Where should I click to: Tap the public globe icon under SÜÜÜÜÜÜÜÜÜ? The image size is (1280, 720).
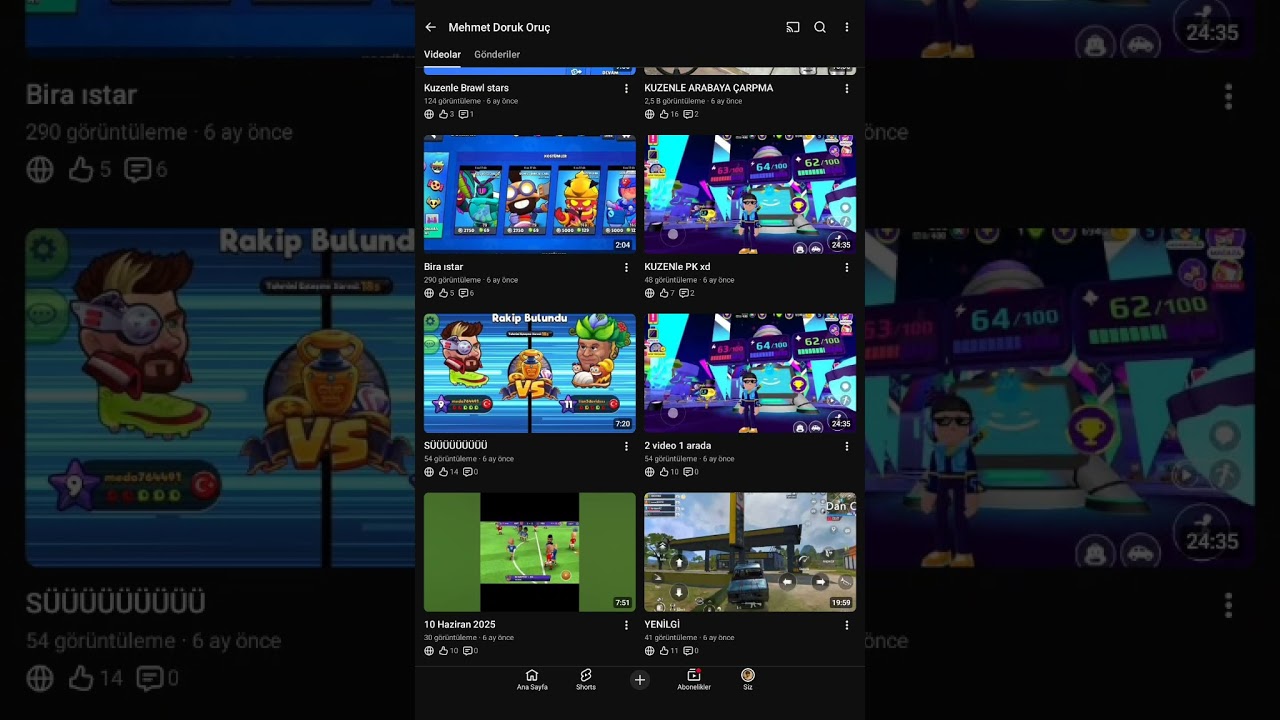tap(429, 472)
